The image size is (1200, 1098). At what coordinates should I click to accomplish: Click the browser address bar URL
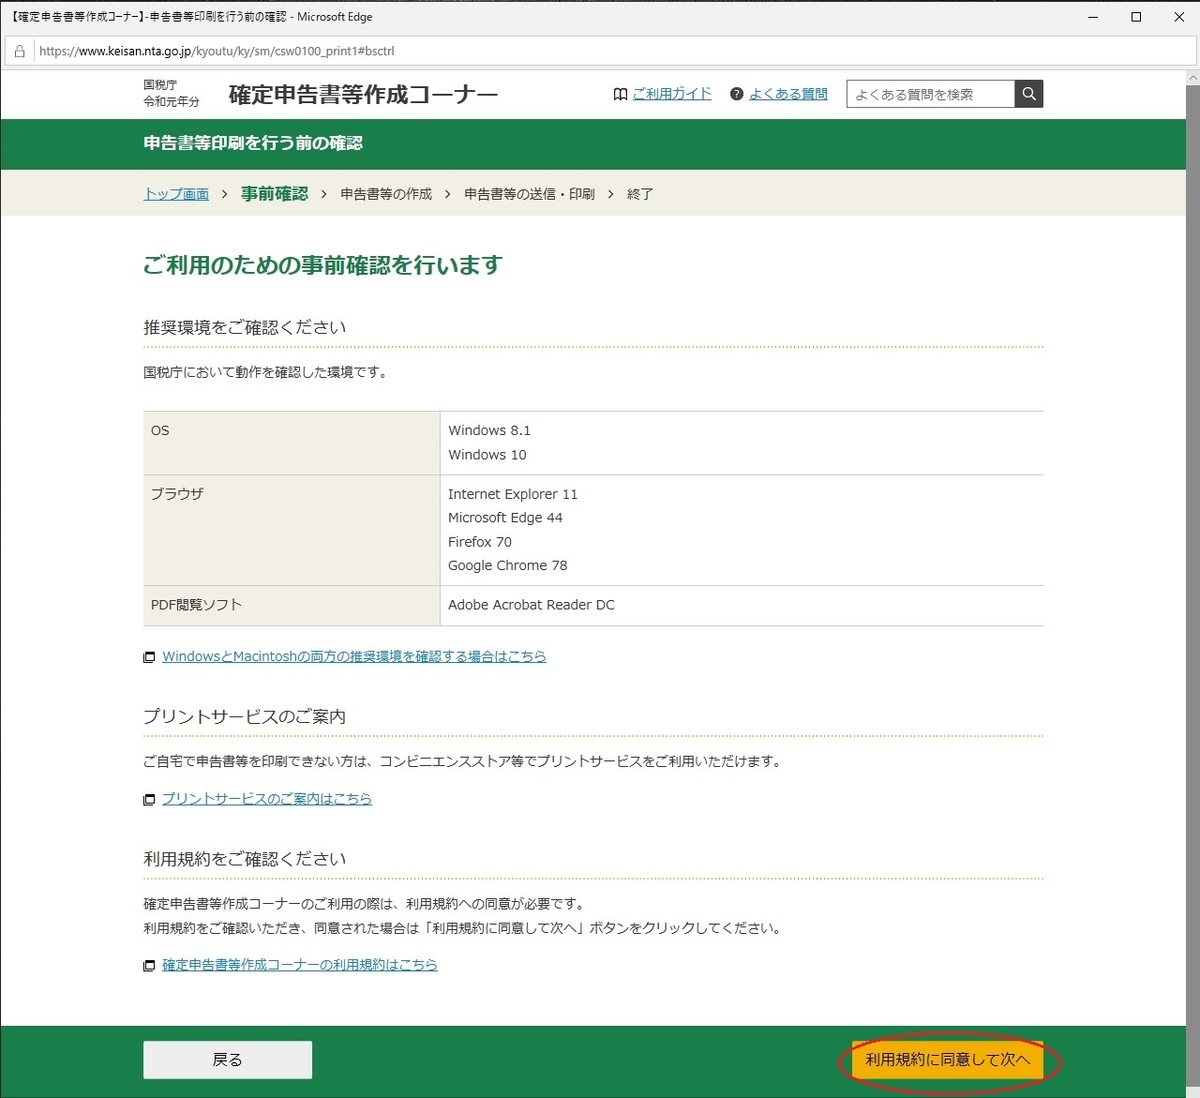217,51
